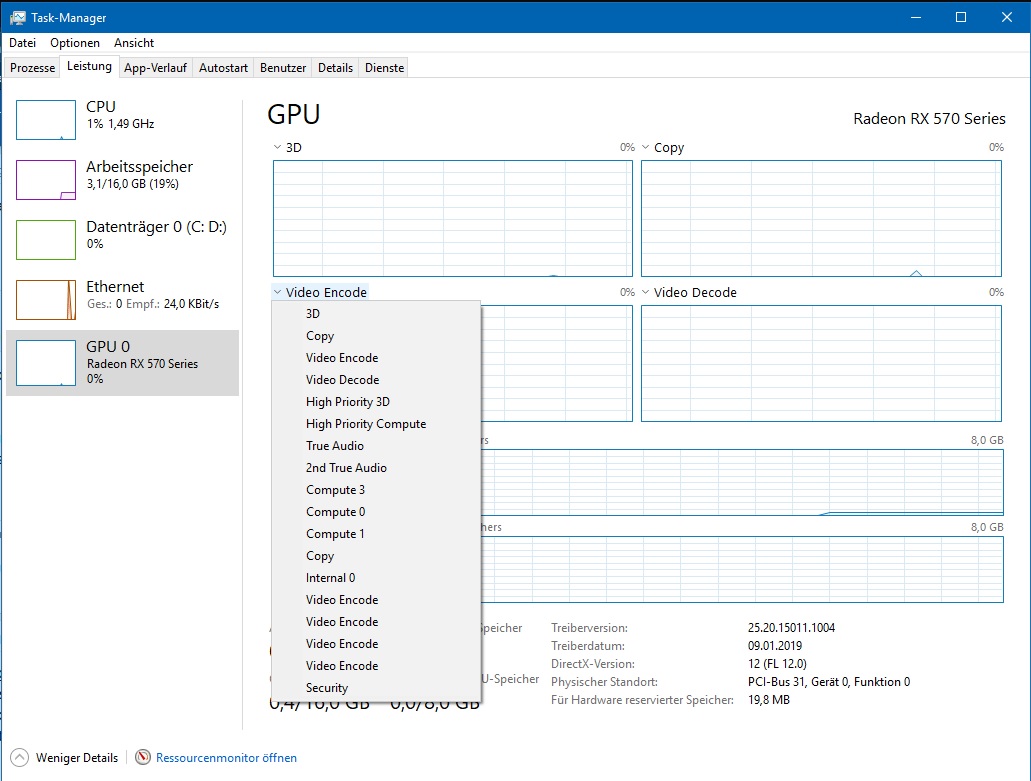Image resolution: width=1031 pixels, height=781 pixels.
Task: Select the Arbeitsspeicher graph thumbnail
Action: pyautogui.click(x=46, y=180)
